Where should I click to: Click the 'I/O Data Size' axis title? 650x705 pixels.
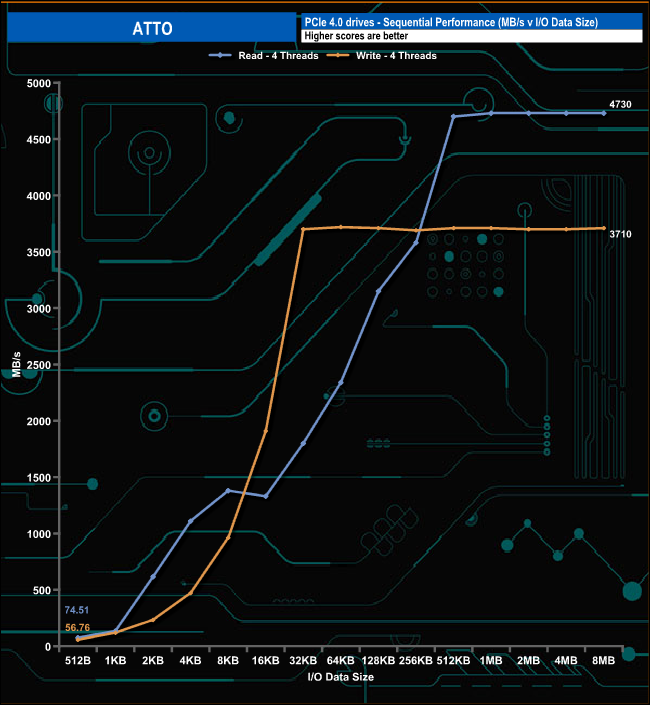341,677
